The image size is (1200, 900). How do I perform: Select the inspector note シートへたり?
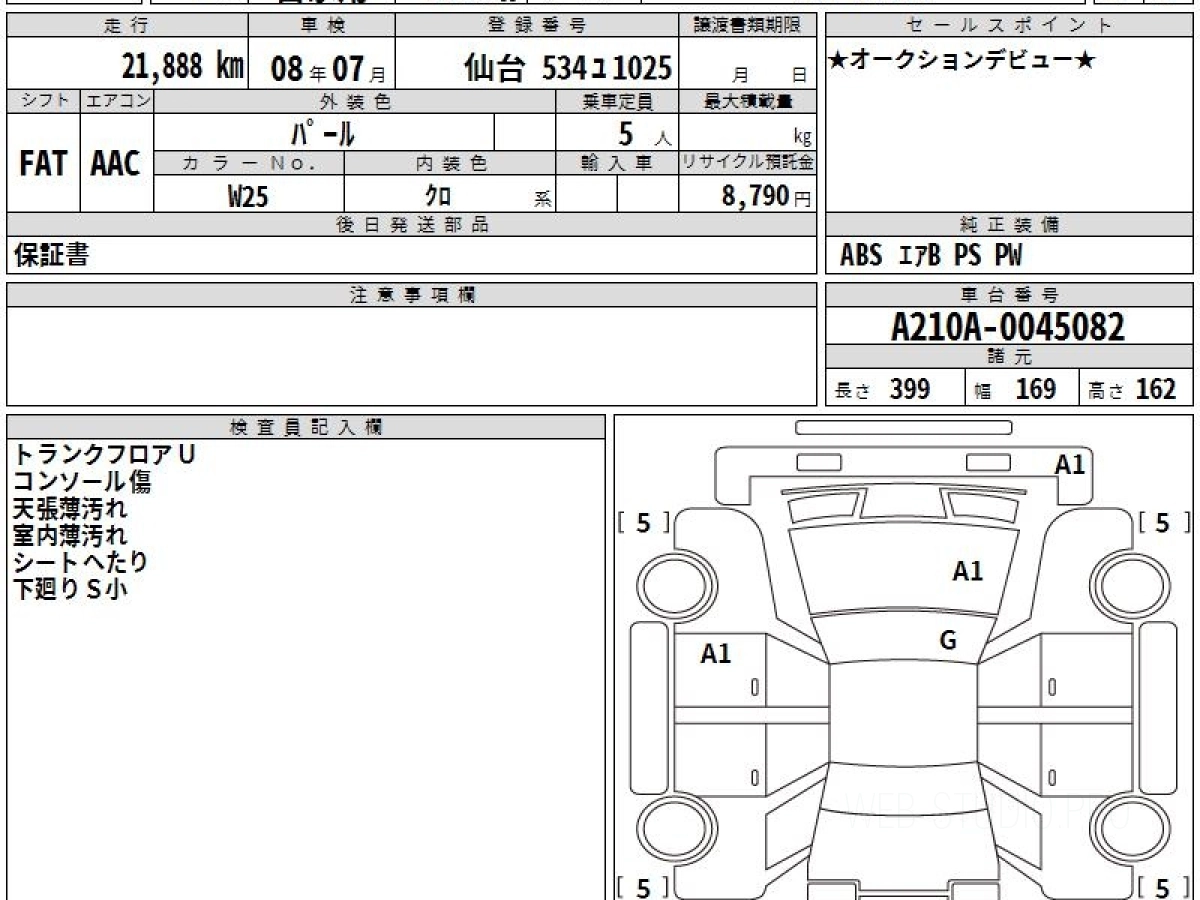coord(81,563)
